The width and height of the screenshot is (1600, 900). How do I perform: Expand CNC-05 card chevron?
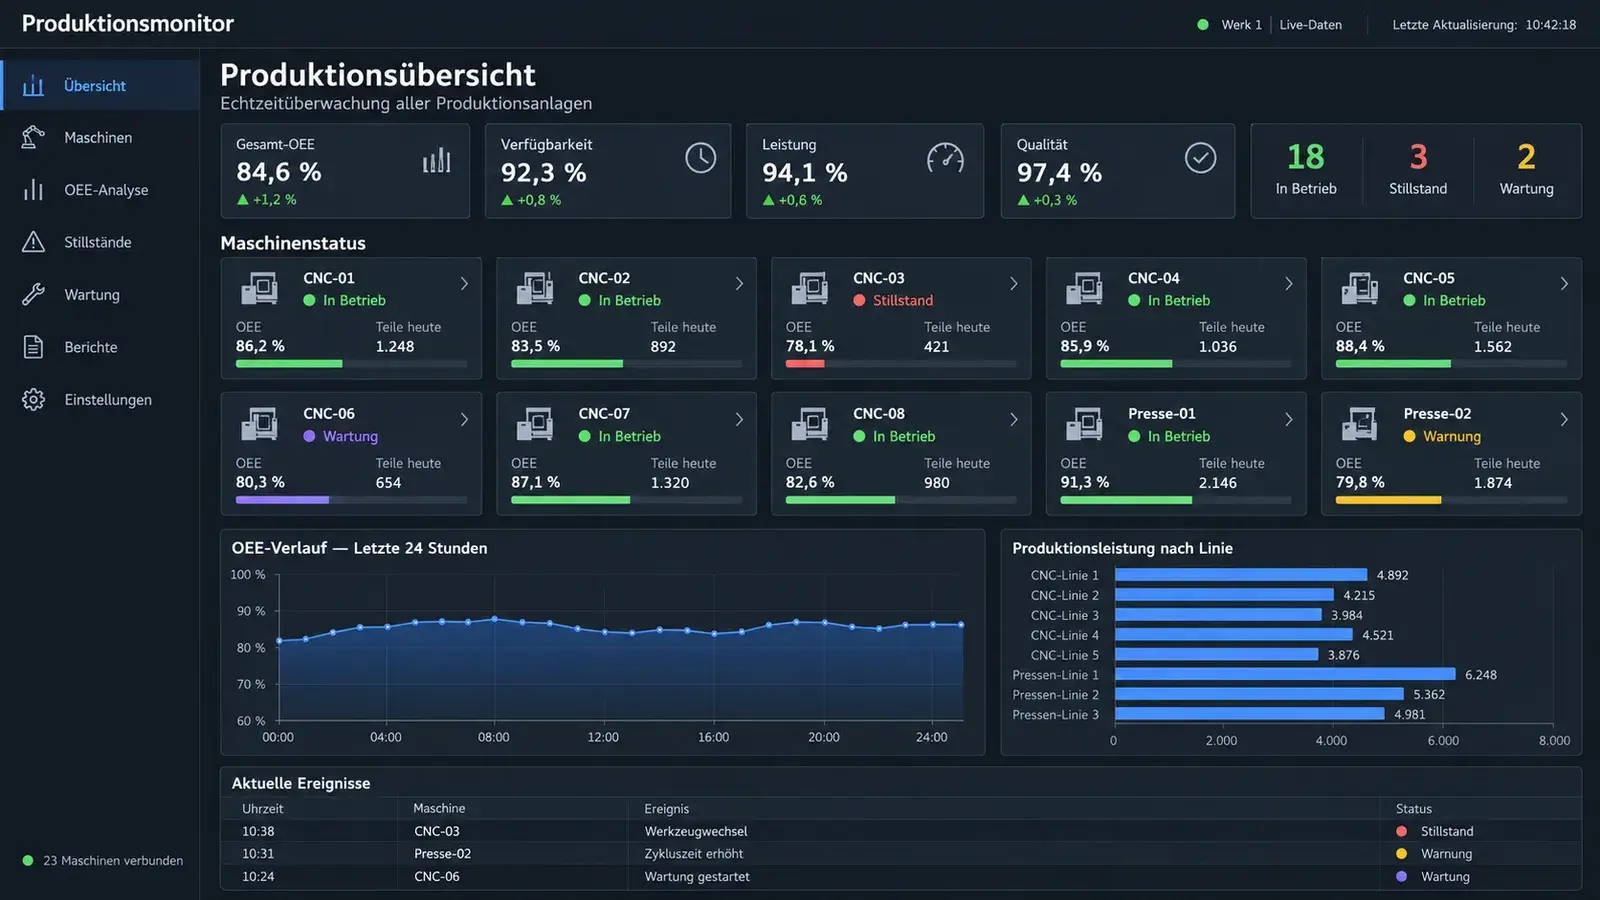(x=1564, y=284)
